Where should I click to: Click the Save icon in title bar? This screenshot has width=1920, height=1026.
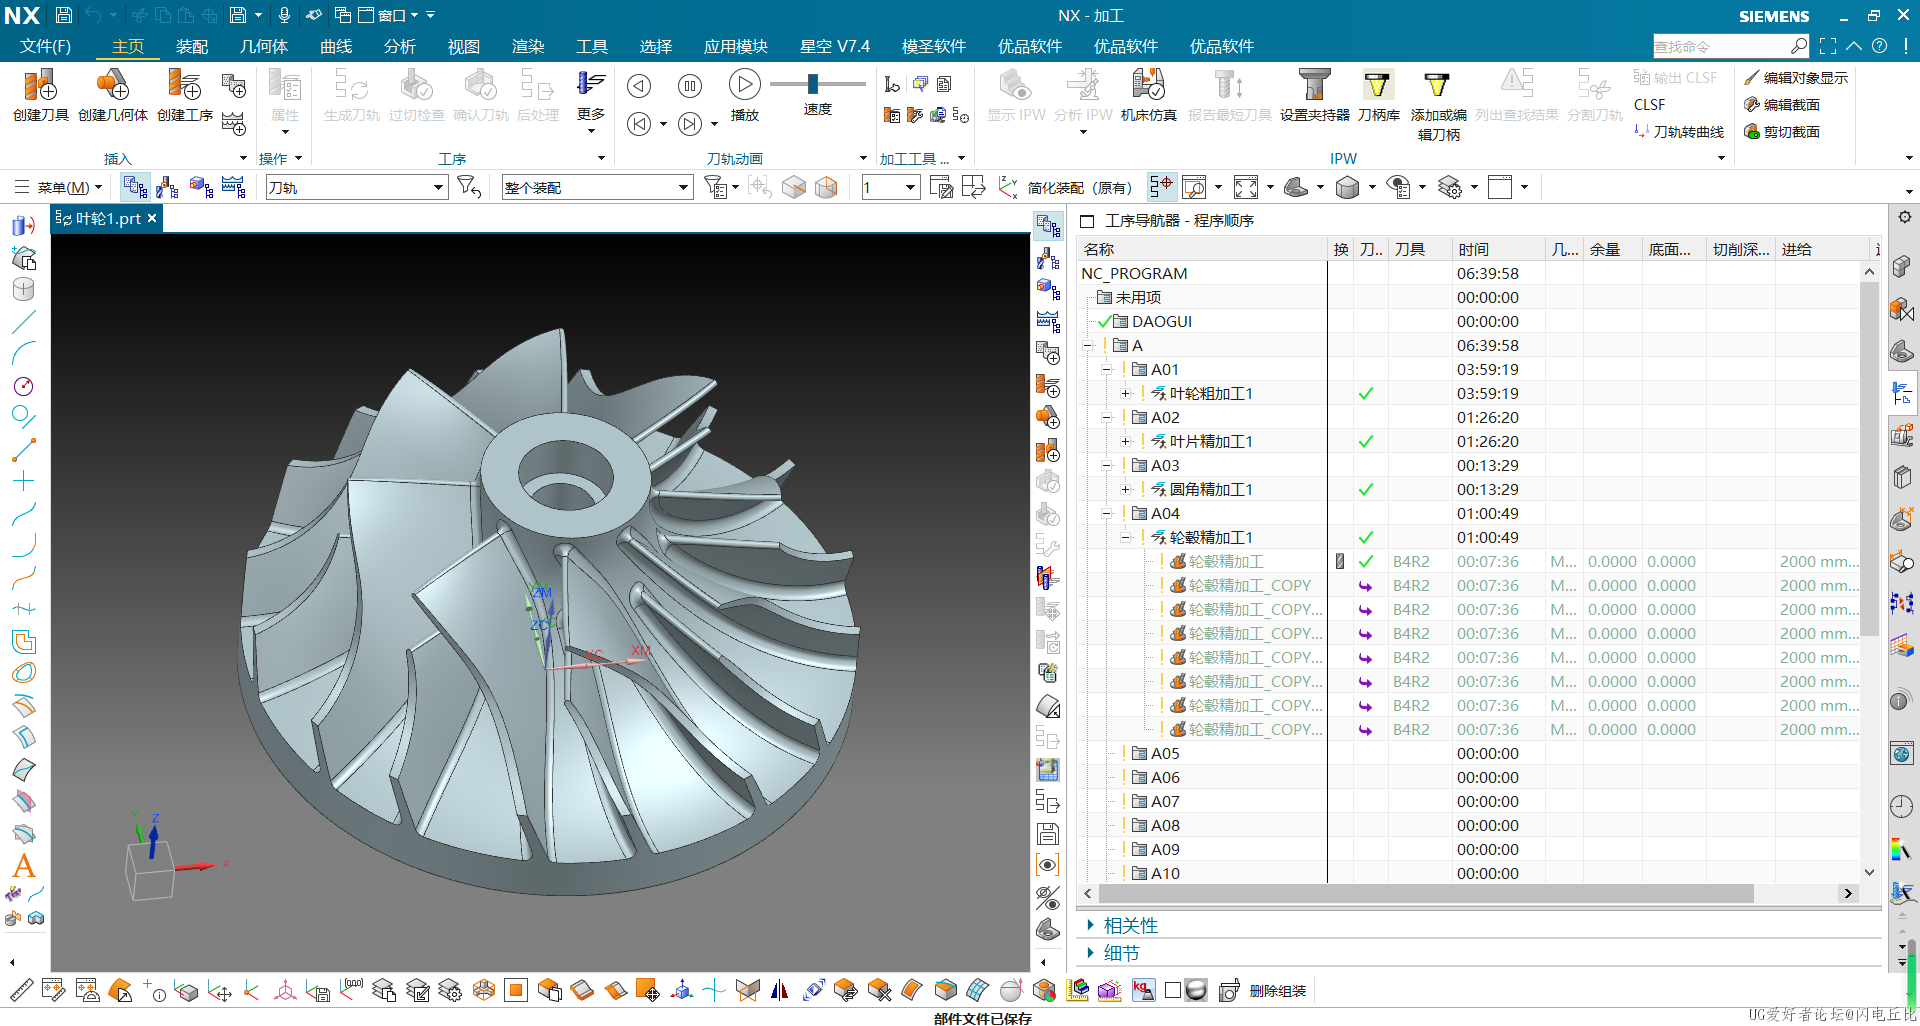63,15
